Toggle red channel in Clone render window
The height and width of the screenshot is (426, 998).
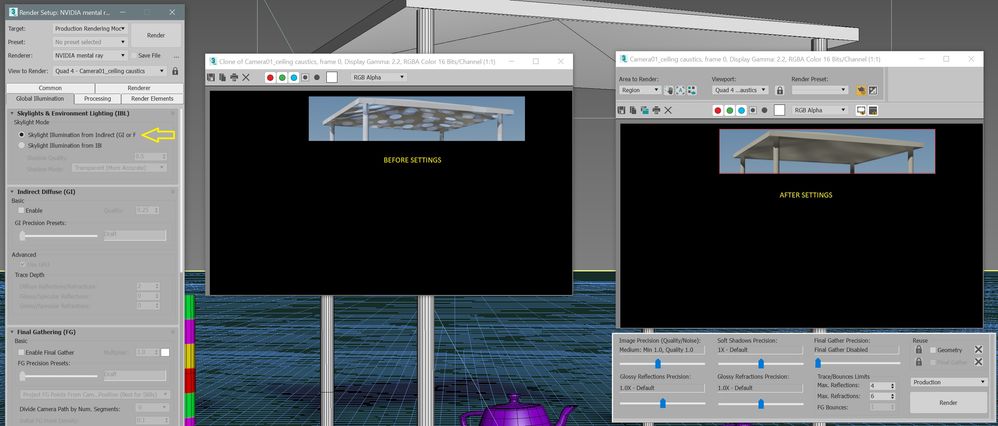click(271, 77)
